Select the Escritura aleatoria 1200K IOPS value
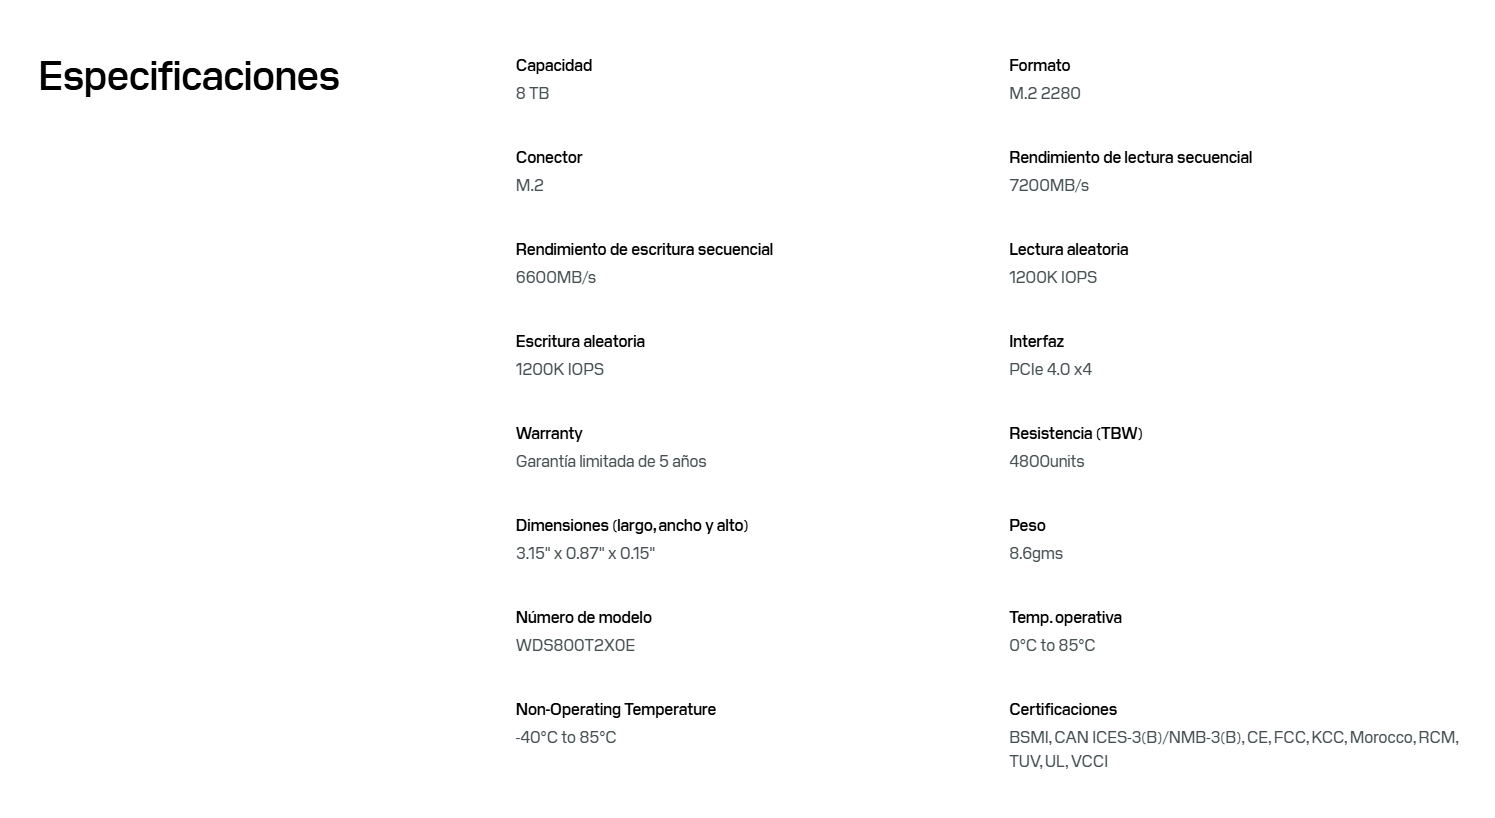The image size is (1495, 818). click(x=560, y=369)
